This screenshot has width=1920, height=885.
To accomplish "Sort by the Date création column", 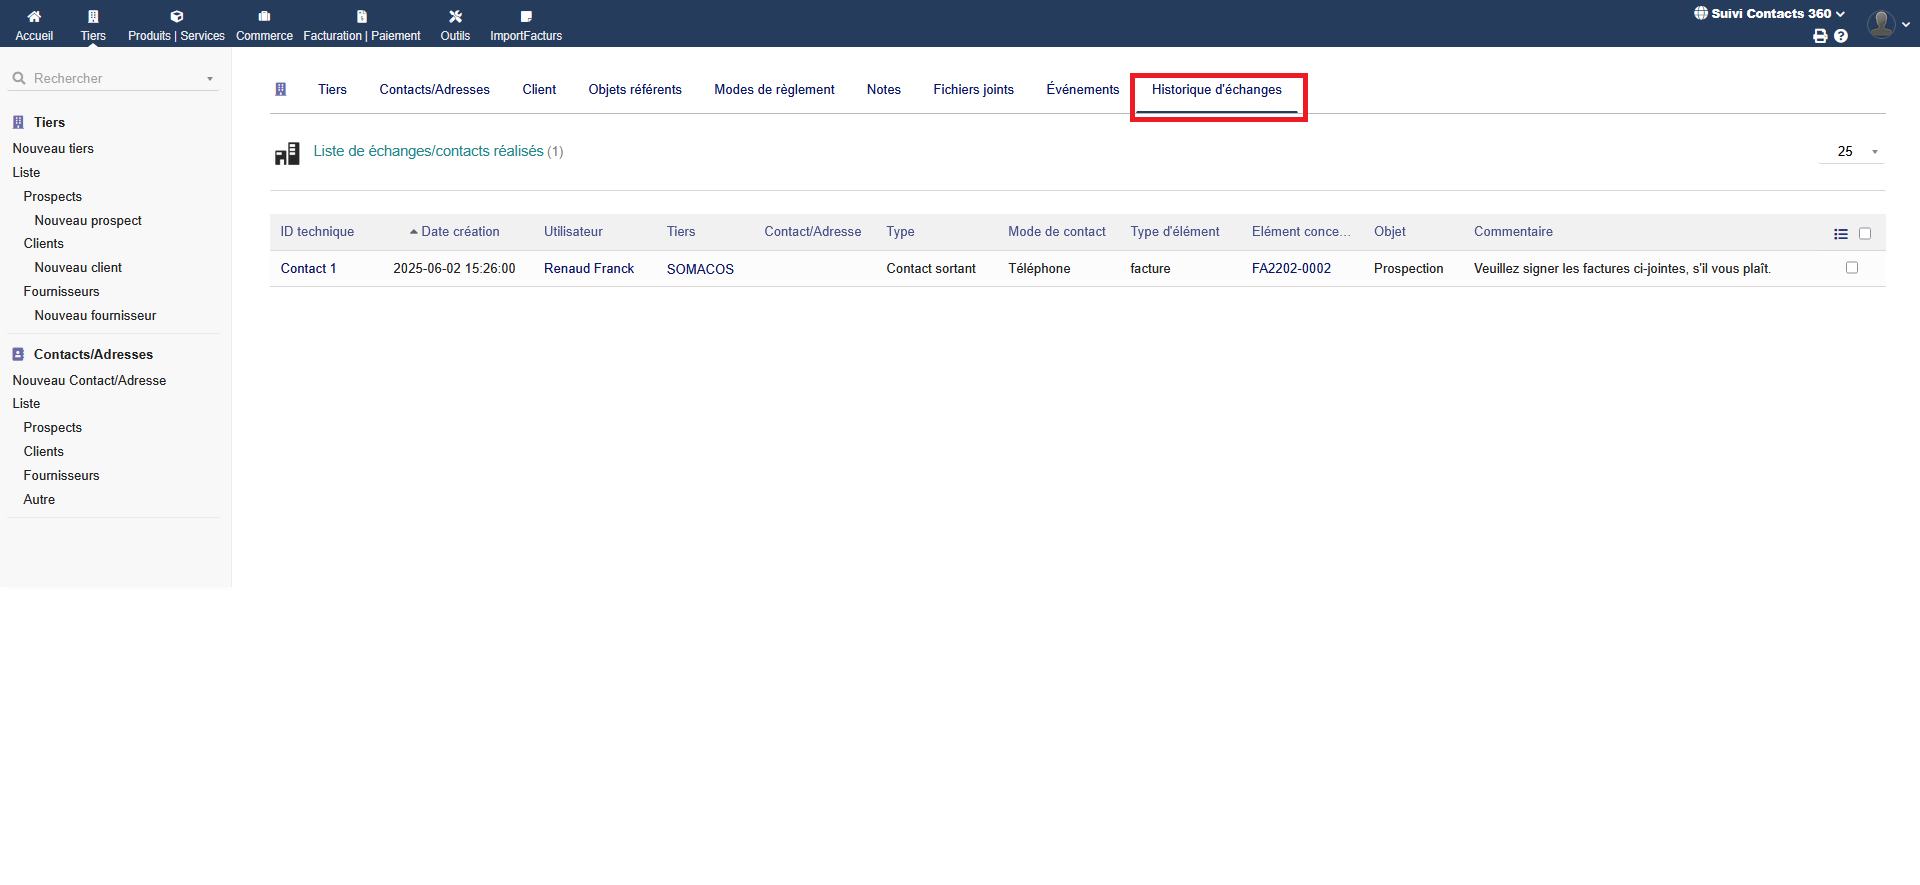I will (x=460, y=232).
